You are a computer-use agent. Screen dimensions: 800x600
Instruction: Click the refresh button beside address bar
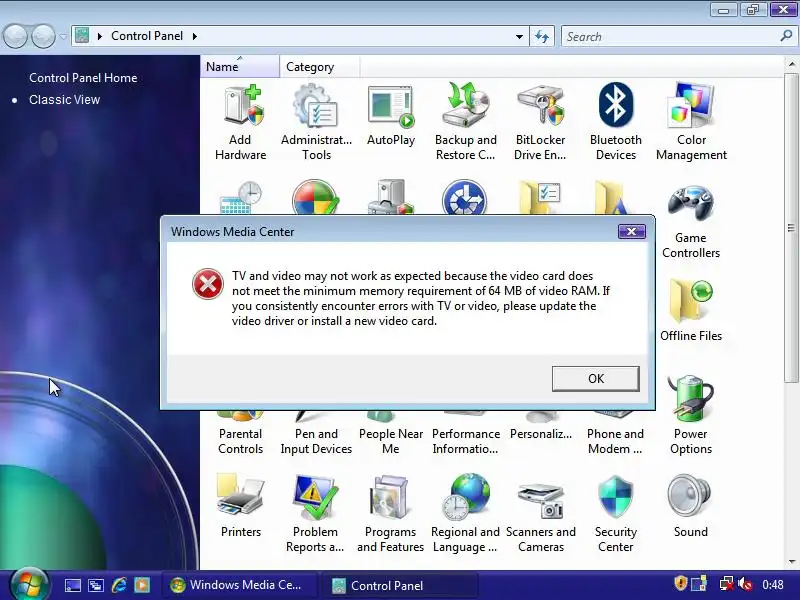[x=542, y=36]
